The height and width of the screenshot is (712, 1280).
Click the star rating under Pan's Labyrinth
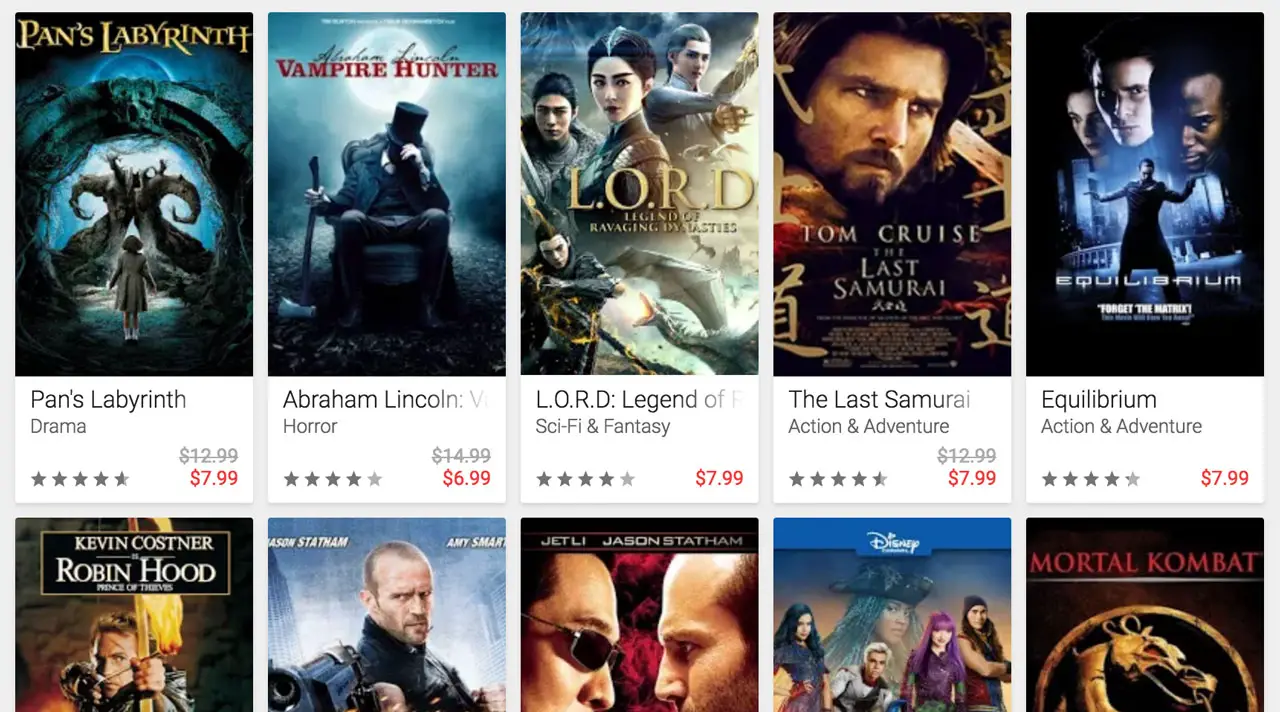tap(80, 479)
